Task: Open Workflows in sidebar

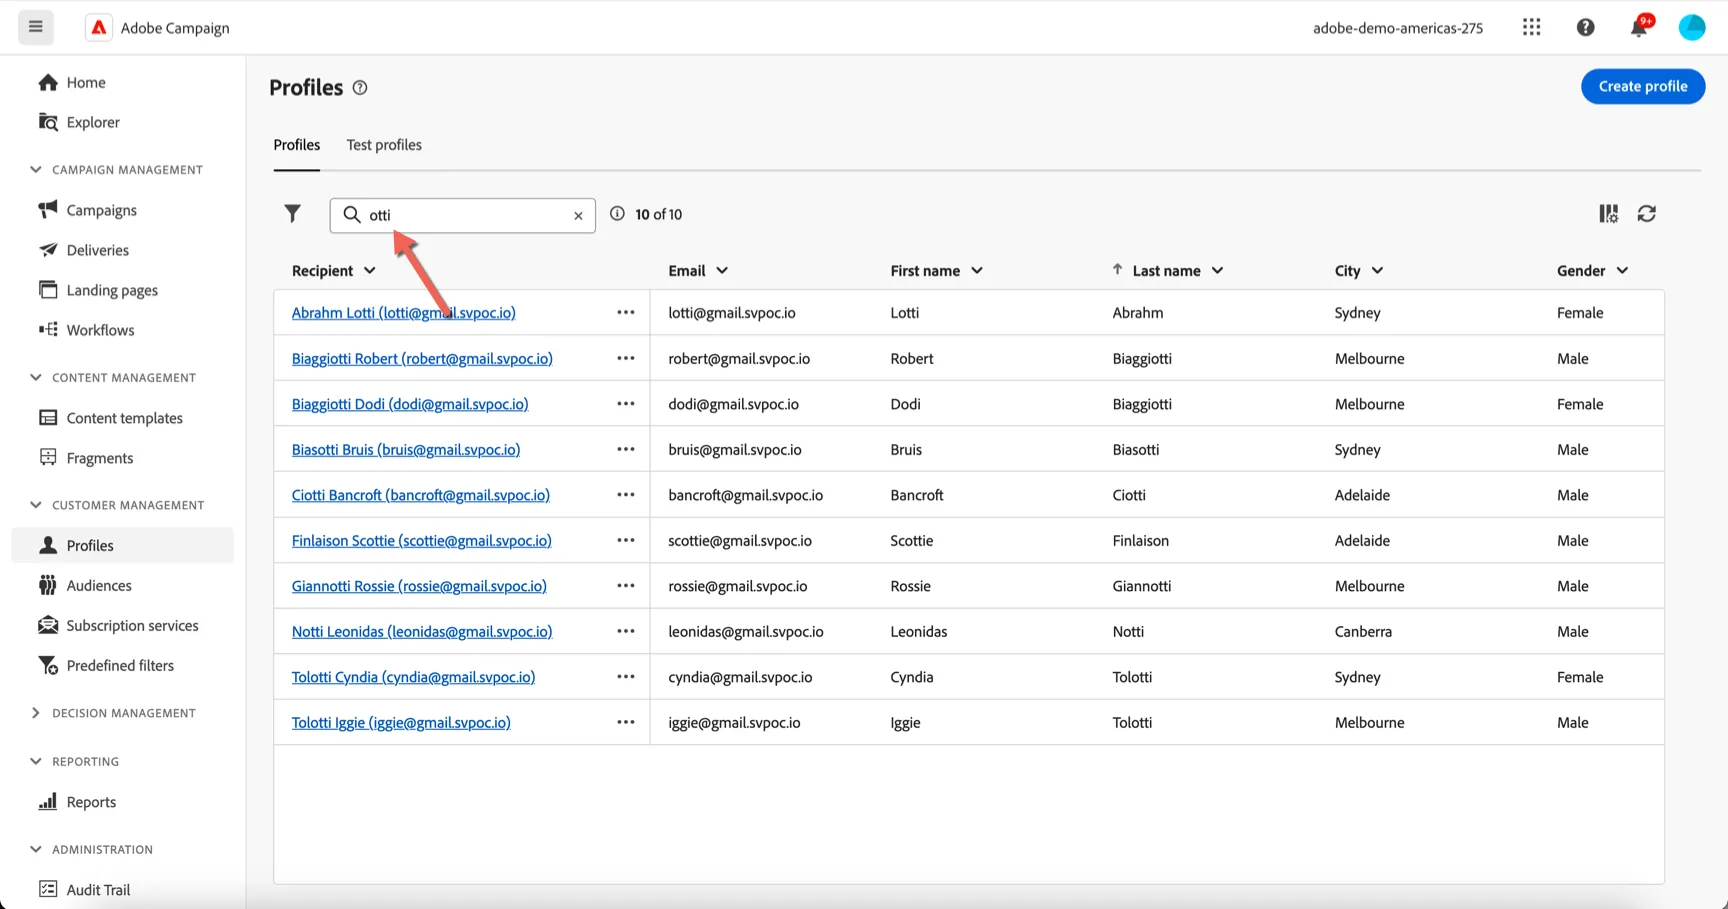Action: point(100,330)
